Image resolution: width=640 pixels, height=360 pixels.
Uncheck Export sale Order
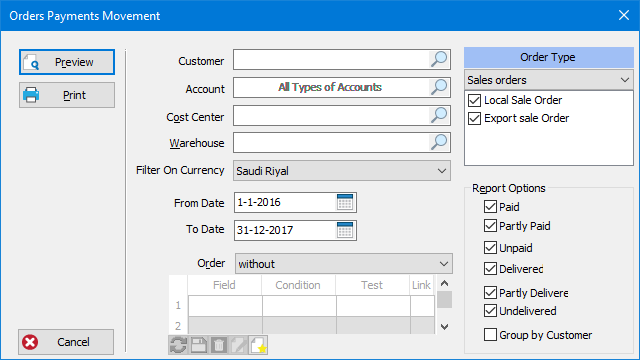[474, 118]
